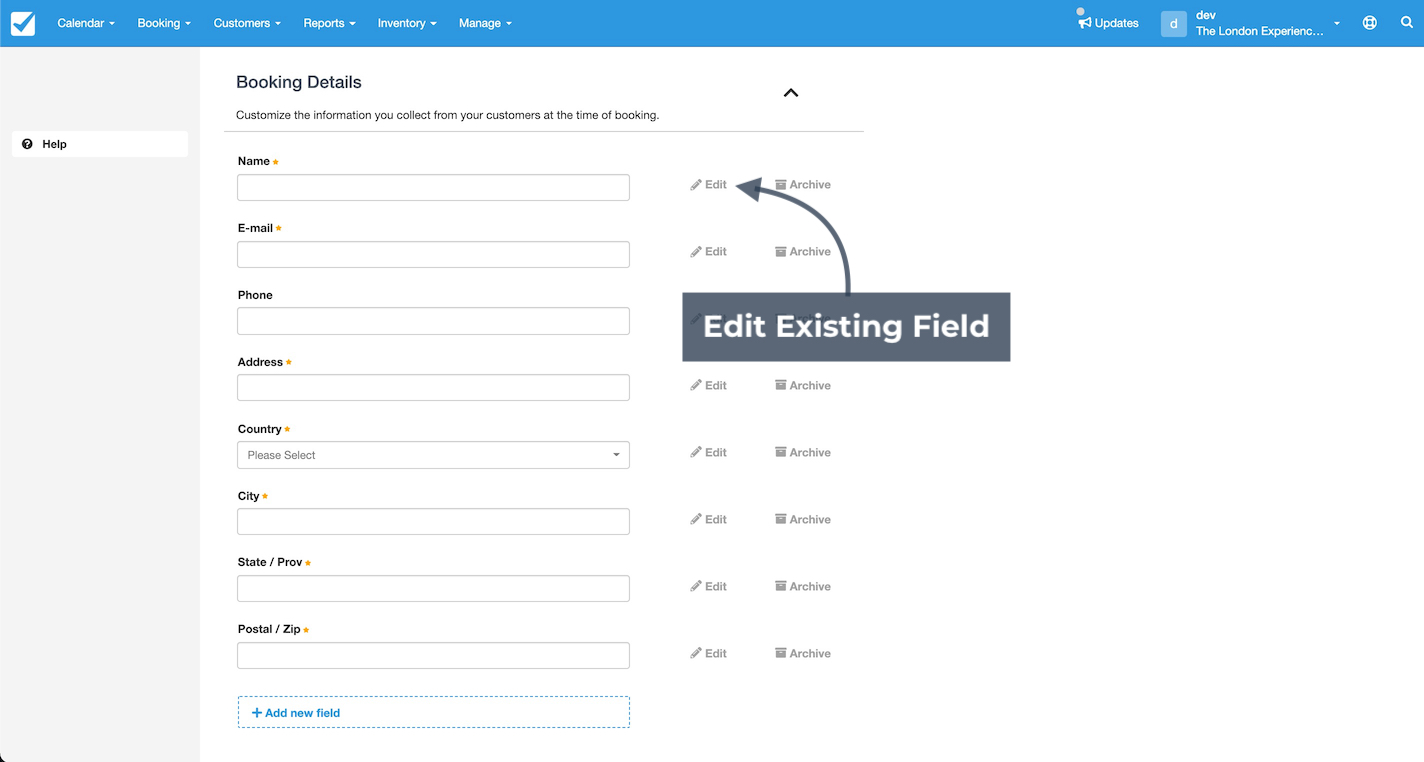1424x762 pixels.
Task: Focus the State / Prov input field
Action: (433, 589)
